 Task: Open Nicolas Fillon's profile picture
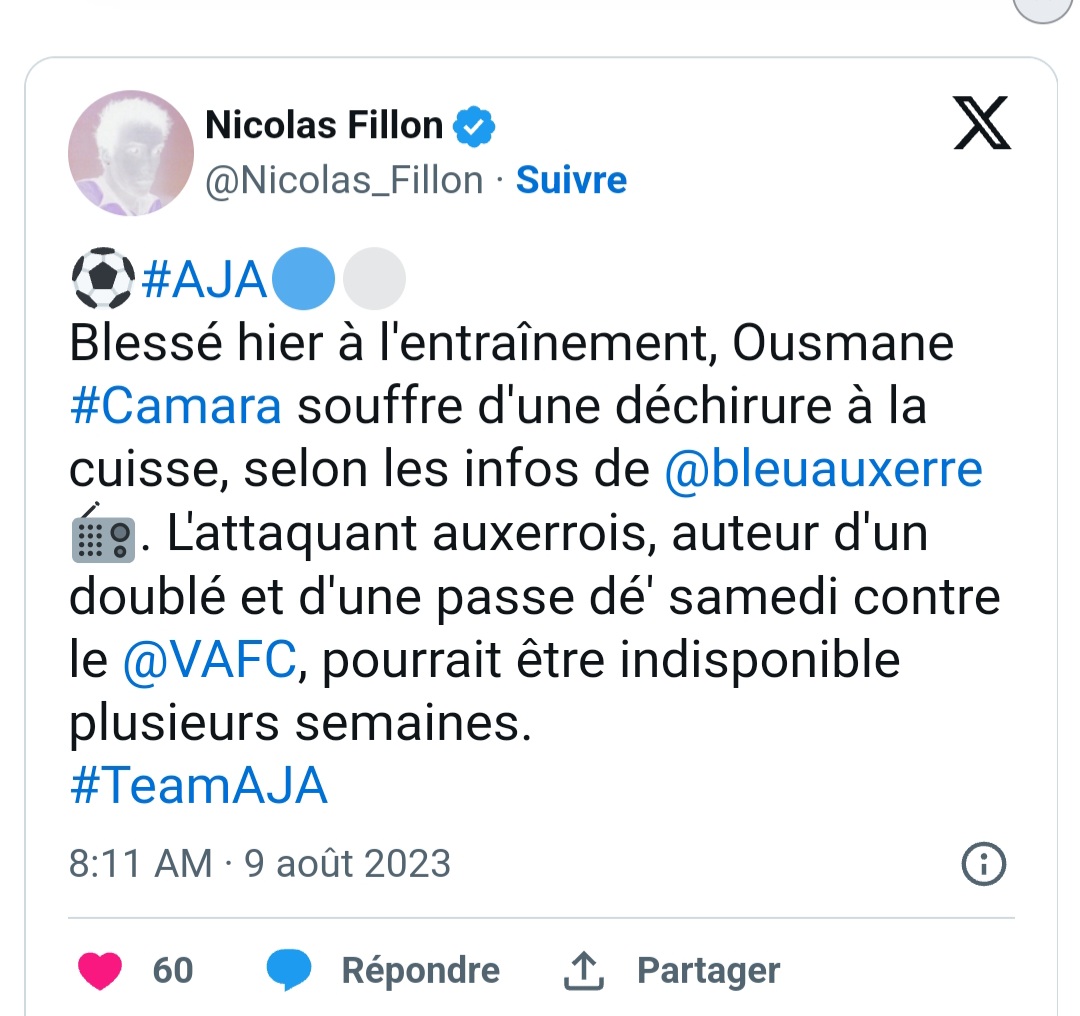click(x=131, y=153)
